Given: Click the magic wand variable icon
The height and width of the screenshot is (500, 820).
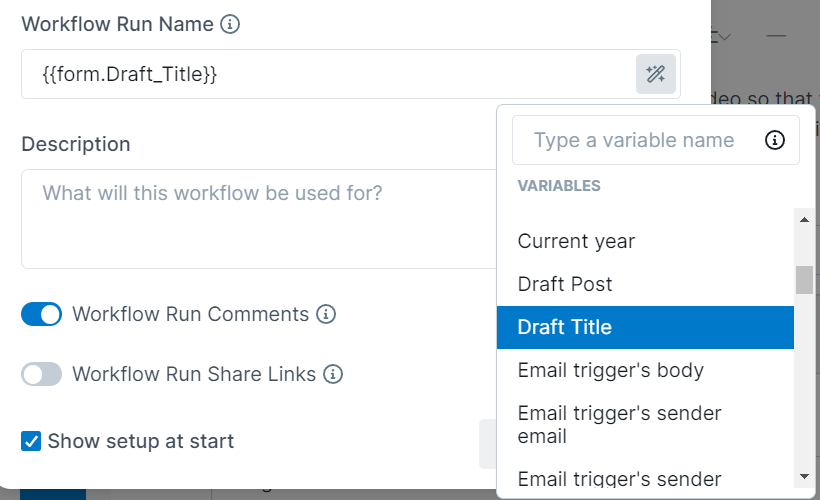Looking at the screenshot, I should click(x=656, y=74).
